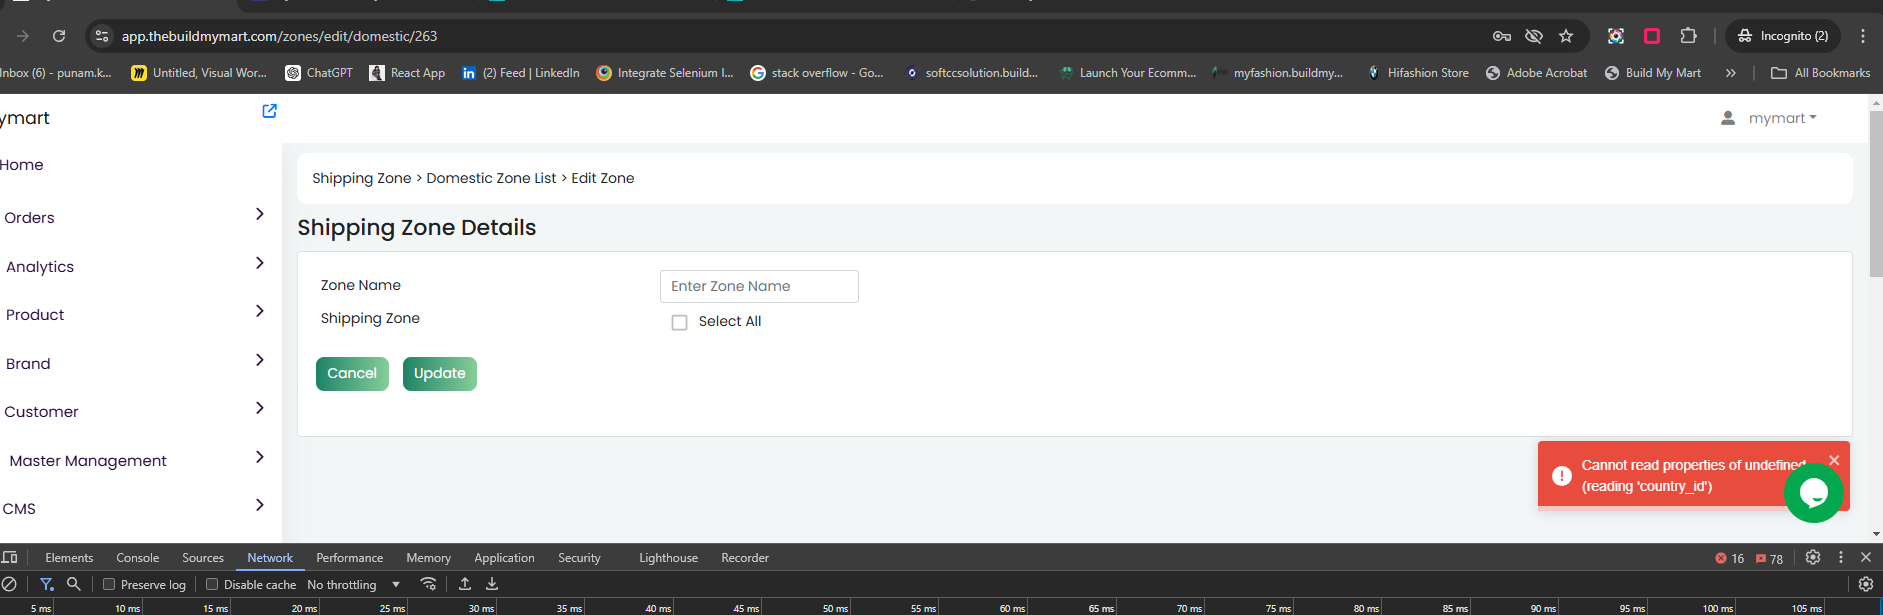Dismiss the red error toast
Screen dimensions: 1883x615
point(1834,460)
